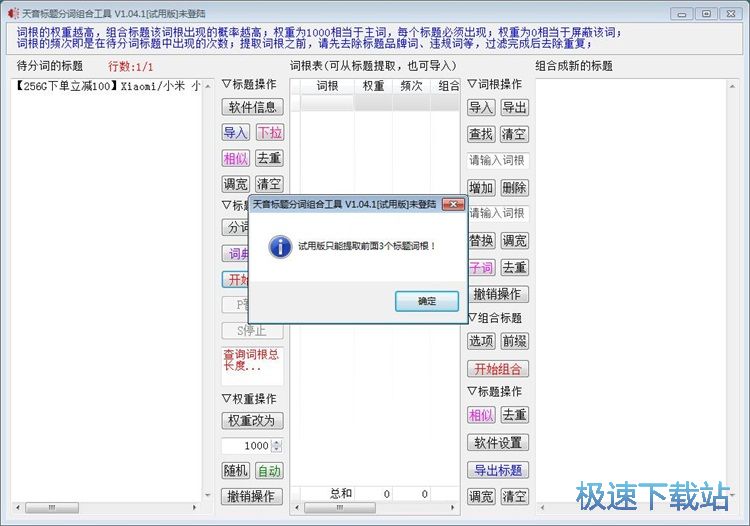Click 调宽 under the left 标题操作 section
The image size is (750, 526).
(235, 184)
